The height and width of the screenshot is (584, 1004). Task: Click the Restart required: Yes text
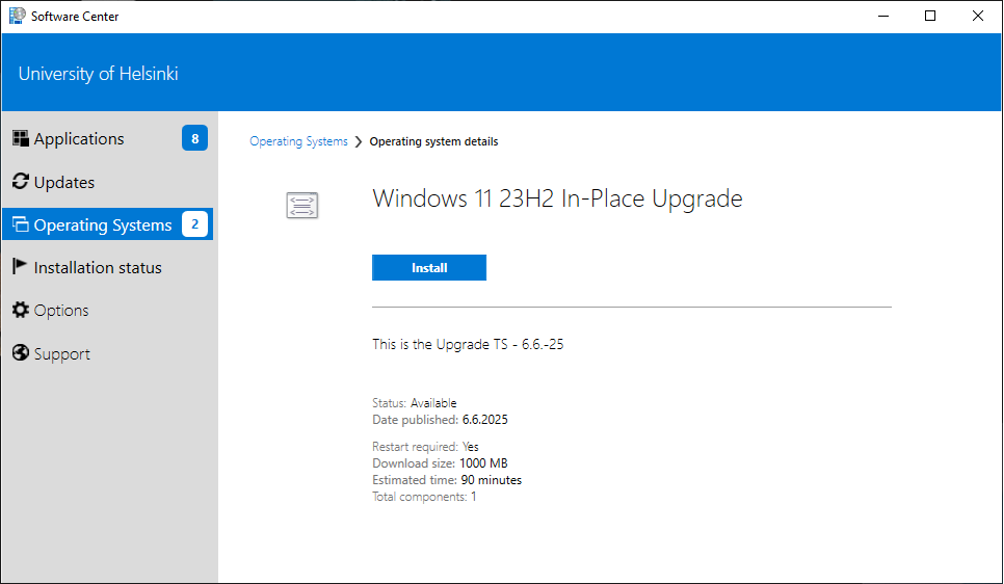[425, 447]
